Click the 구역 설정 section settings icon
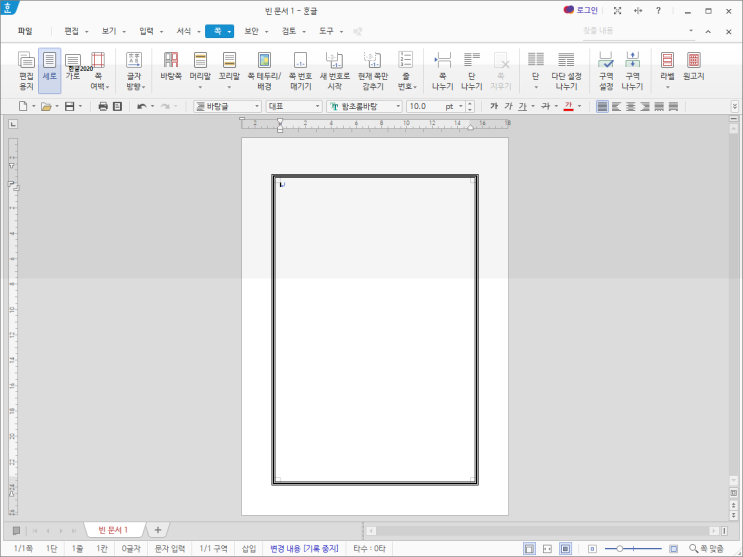The height and width of the screenshot is (557, 743). click(605, 68)
